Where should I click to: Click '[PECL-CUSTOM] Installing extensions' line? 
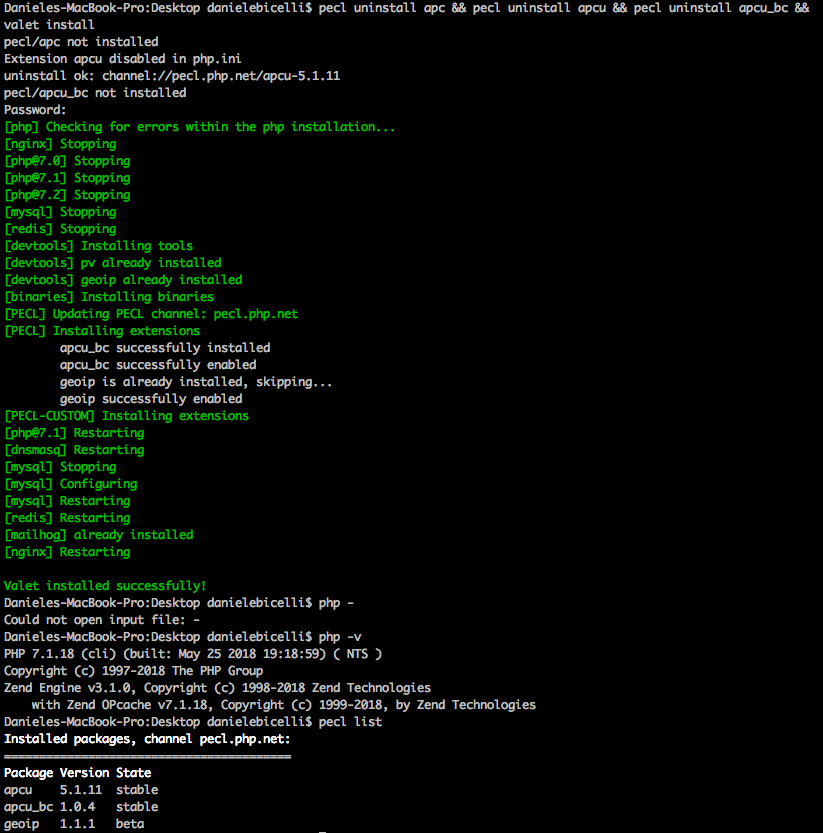[x=126, y=416]
